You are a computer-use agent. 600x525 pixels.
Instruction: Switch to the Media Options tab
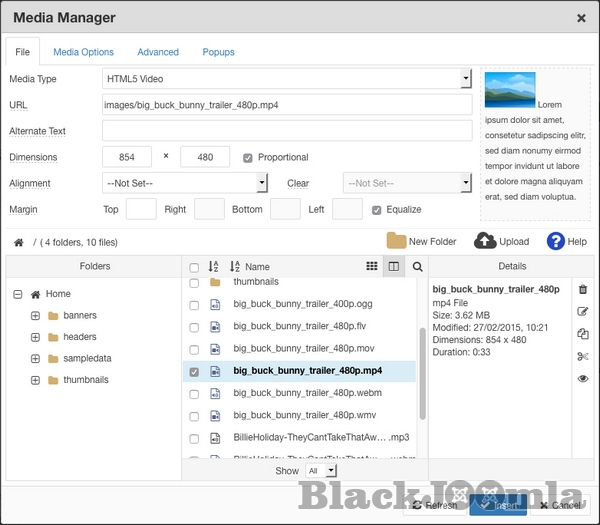click(x=83, y=52)
